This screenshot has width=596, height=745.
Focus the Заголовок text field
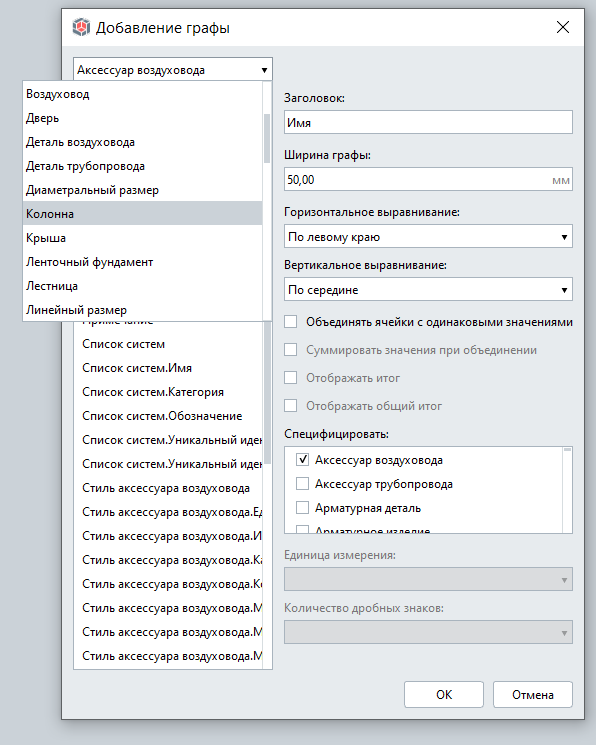(428, 122)
